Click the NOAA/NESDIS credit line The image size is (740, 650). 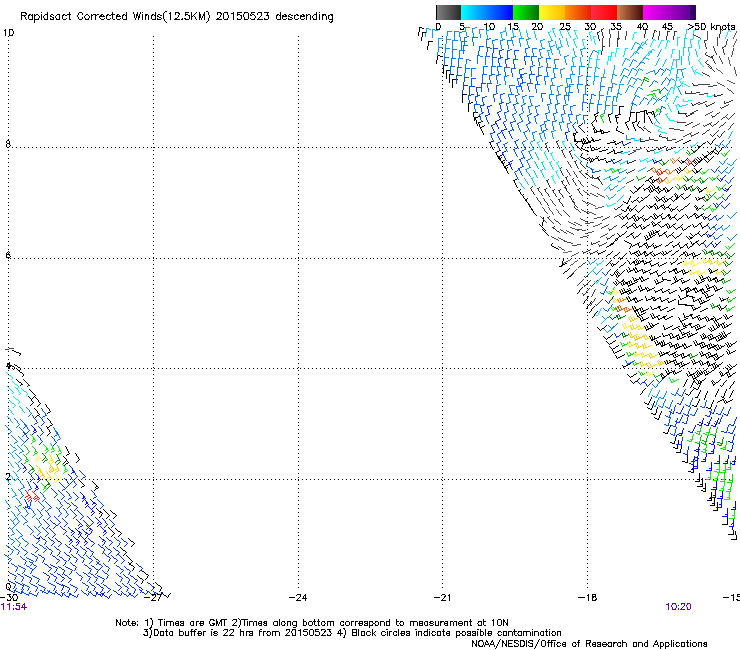[589, 644]
